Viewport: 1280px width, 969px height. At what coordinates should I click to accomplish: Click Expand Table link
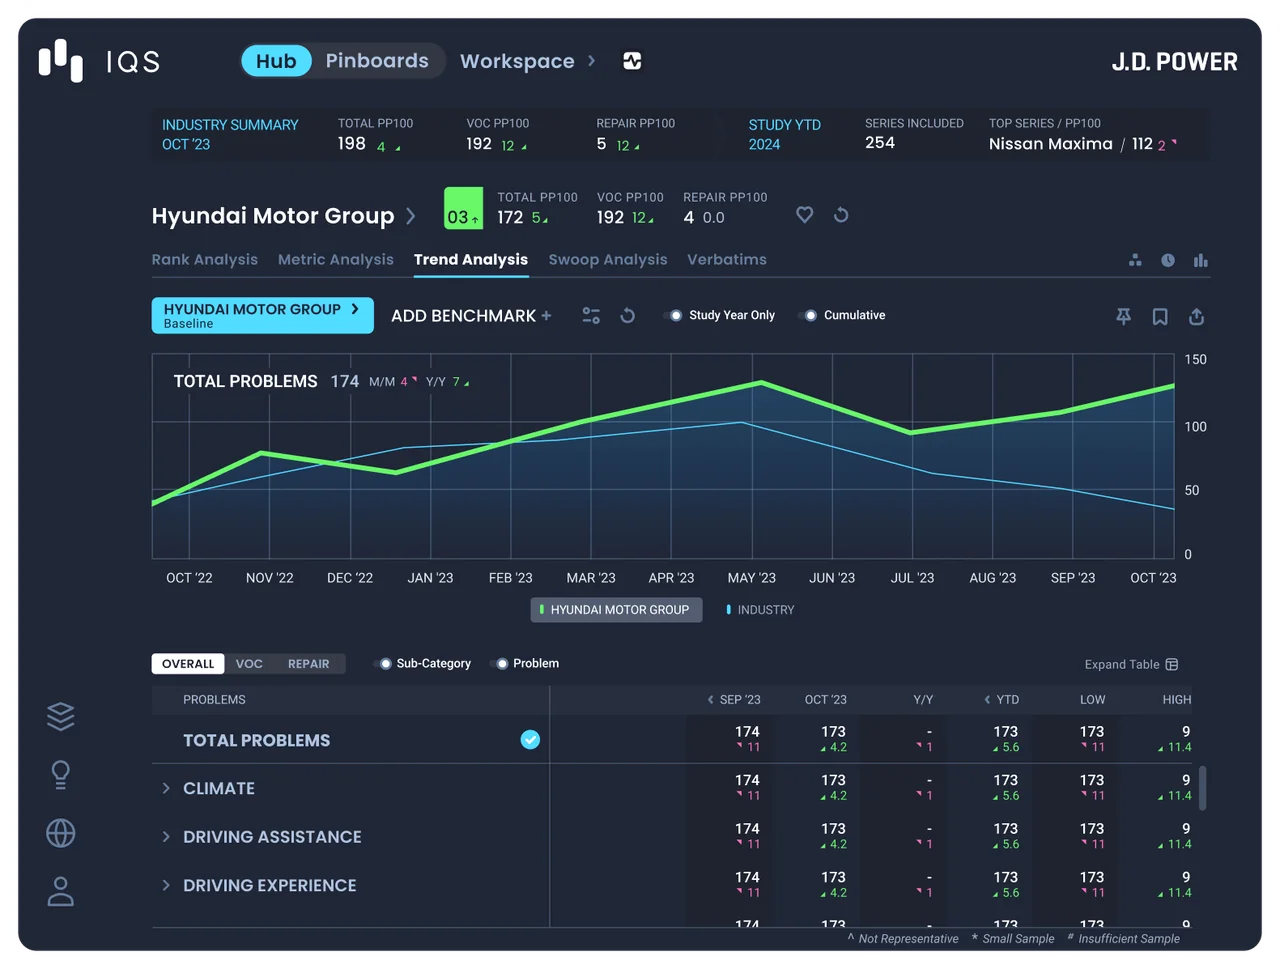[1131, 664]
